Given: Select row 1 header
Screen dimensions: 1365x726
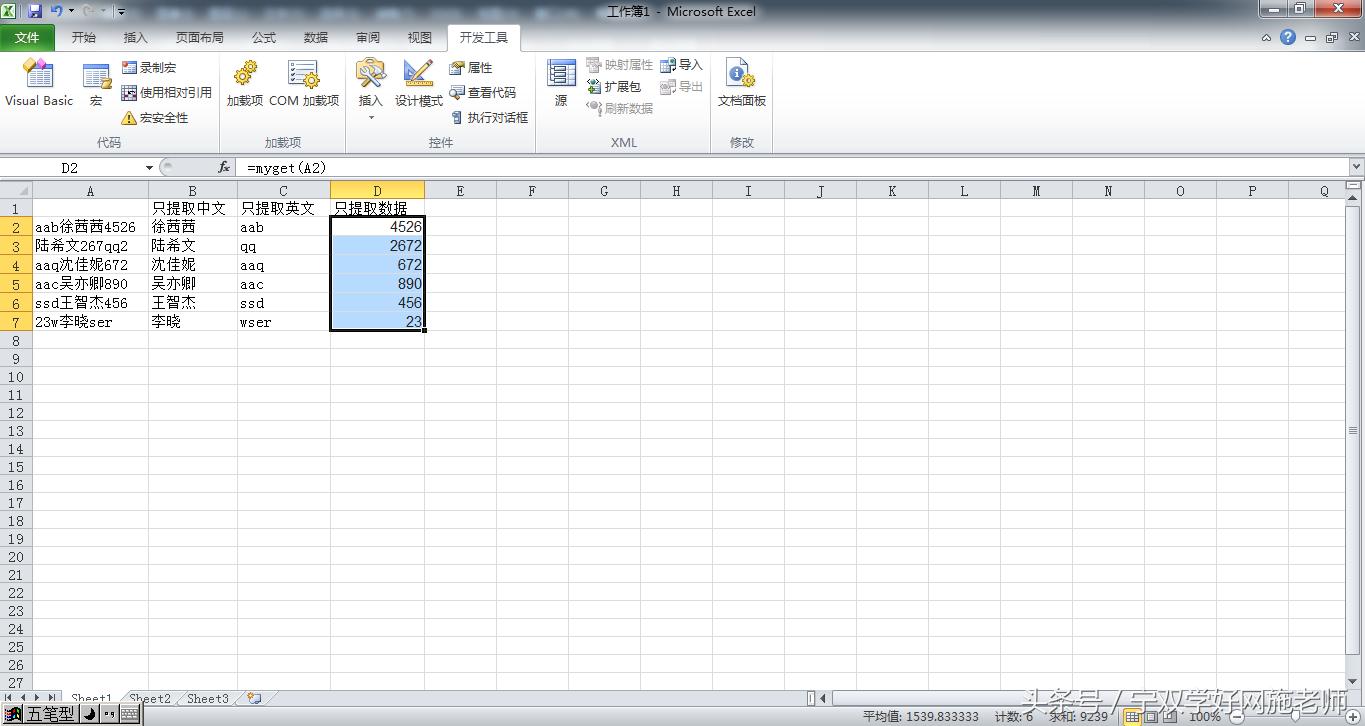Looking at the screenshot, I should [16, 209].
